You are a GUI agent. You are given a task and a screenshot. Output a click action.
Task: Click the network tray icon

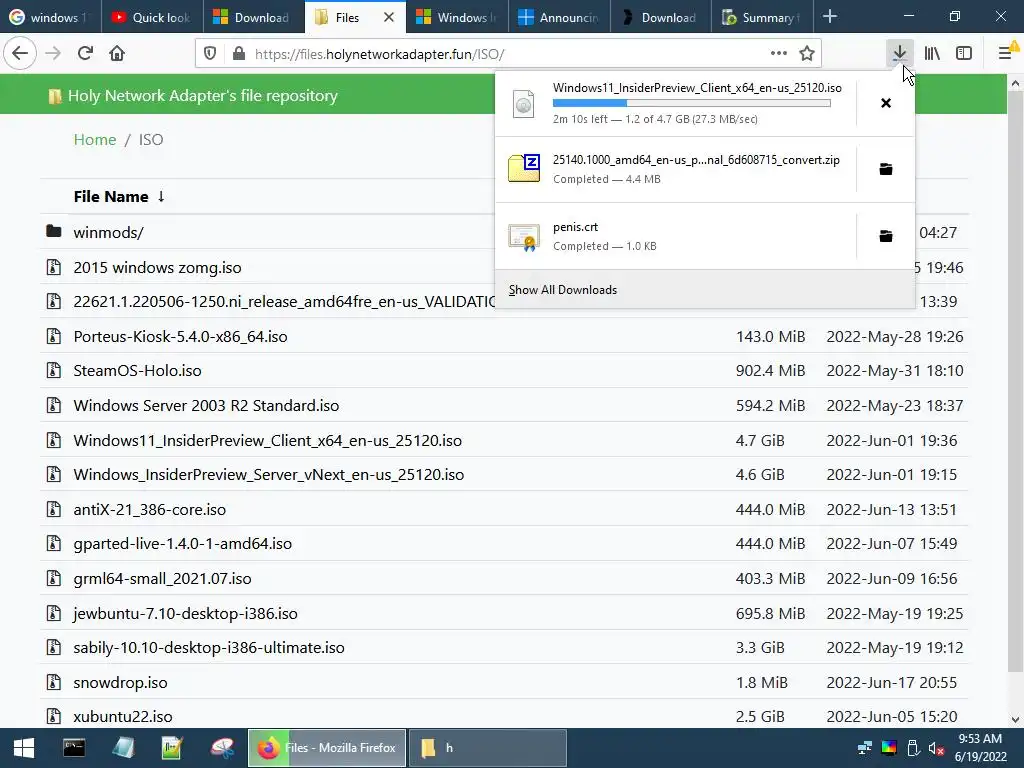pyautogui.click(x=865, y=748)
